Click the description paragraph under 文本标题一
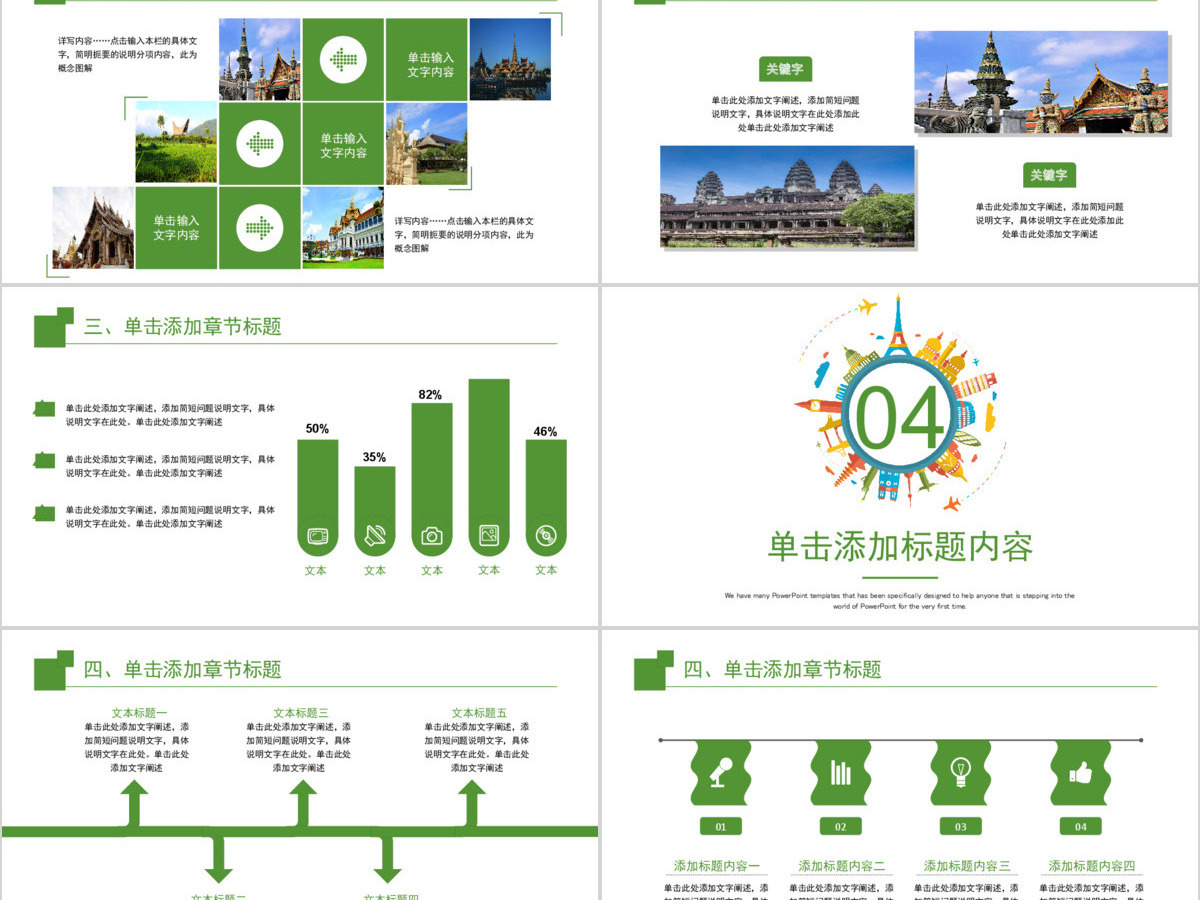 pos(136,747)
